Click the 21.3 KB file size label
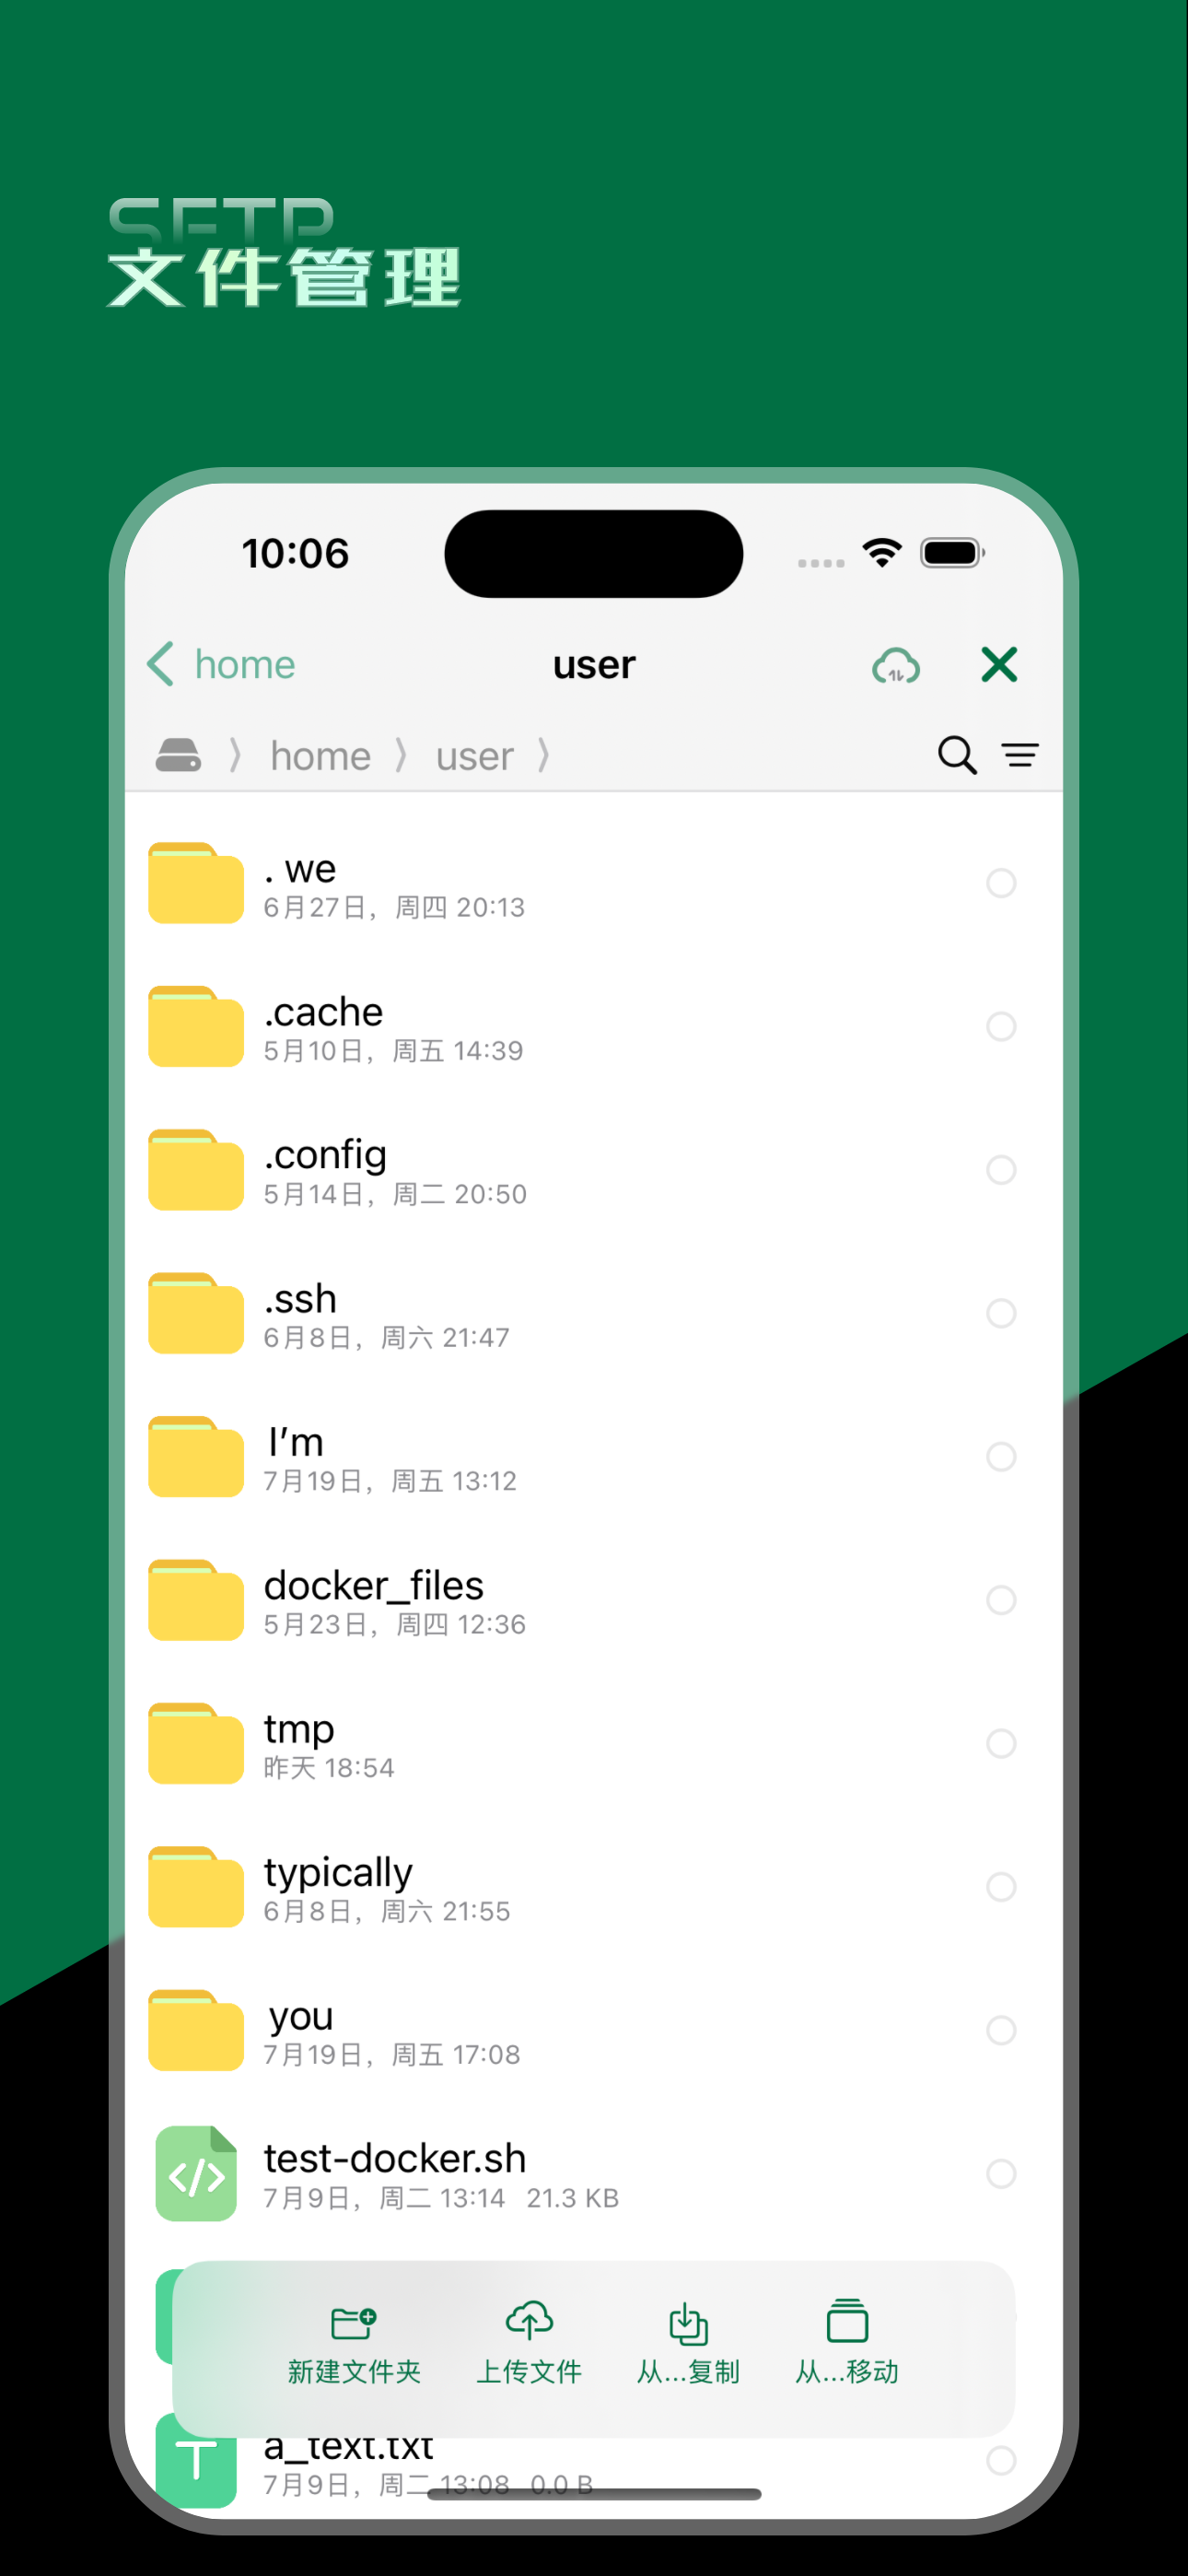The height and width of the screenshot is (2576, 1188). pos(573,2198)
